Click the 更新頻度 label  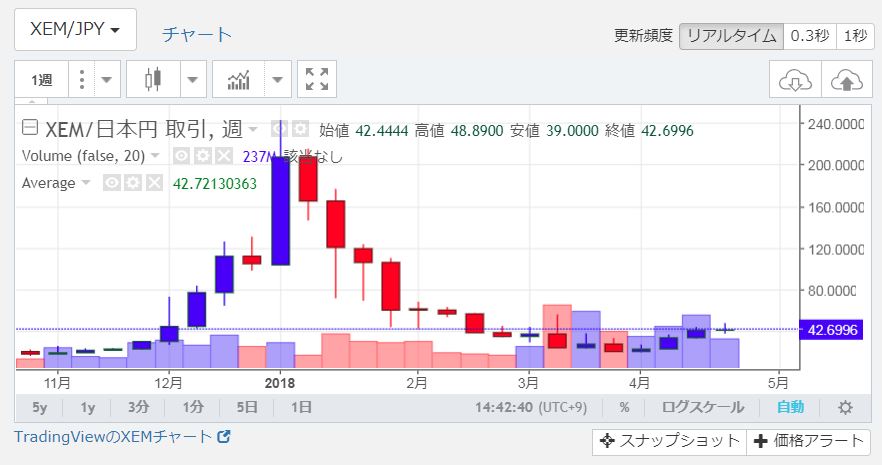pos(644,36)
